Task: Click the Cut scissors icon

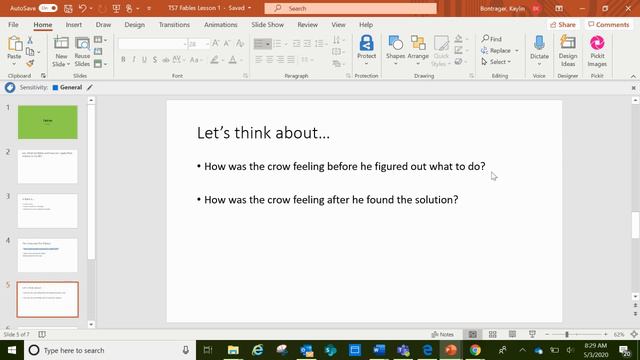Action: [30, 40]
